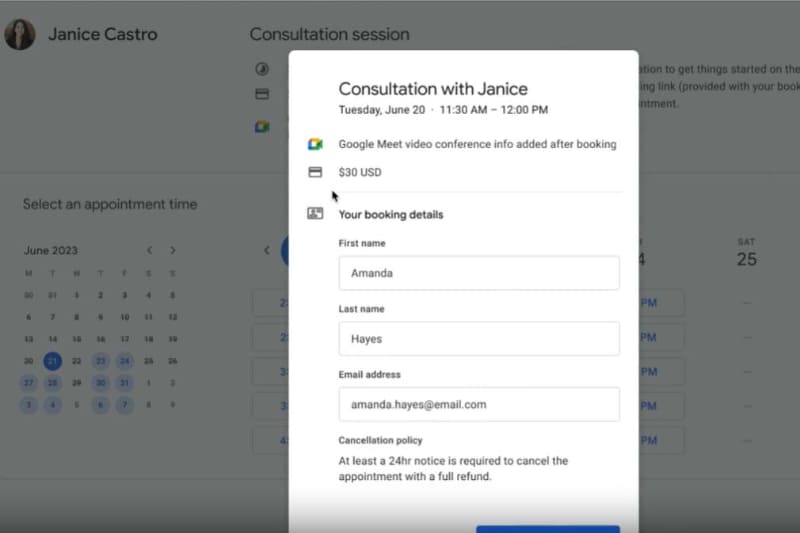Select June 23 in the mini calendar
This screenshot has height=533, width=800.
(x=101, y=361)
